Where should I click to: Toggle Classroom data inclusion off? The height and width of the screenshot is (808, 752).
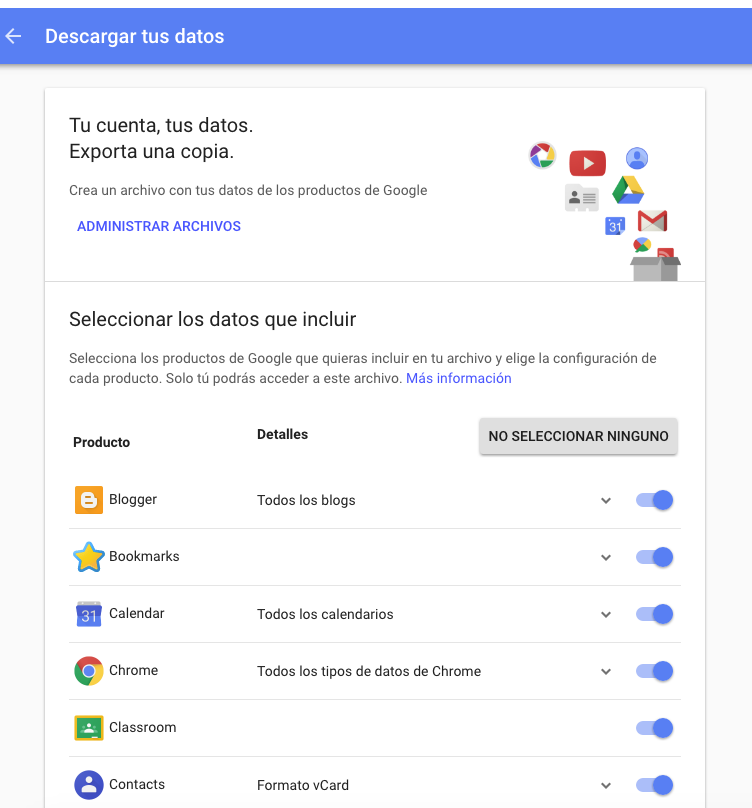655,728
